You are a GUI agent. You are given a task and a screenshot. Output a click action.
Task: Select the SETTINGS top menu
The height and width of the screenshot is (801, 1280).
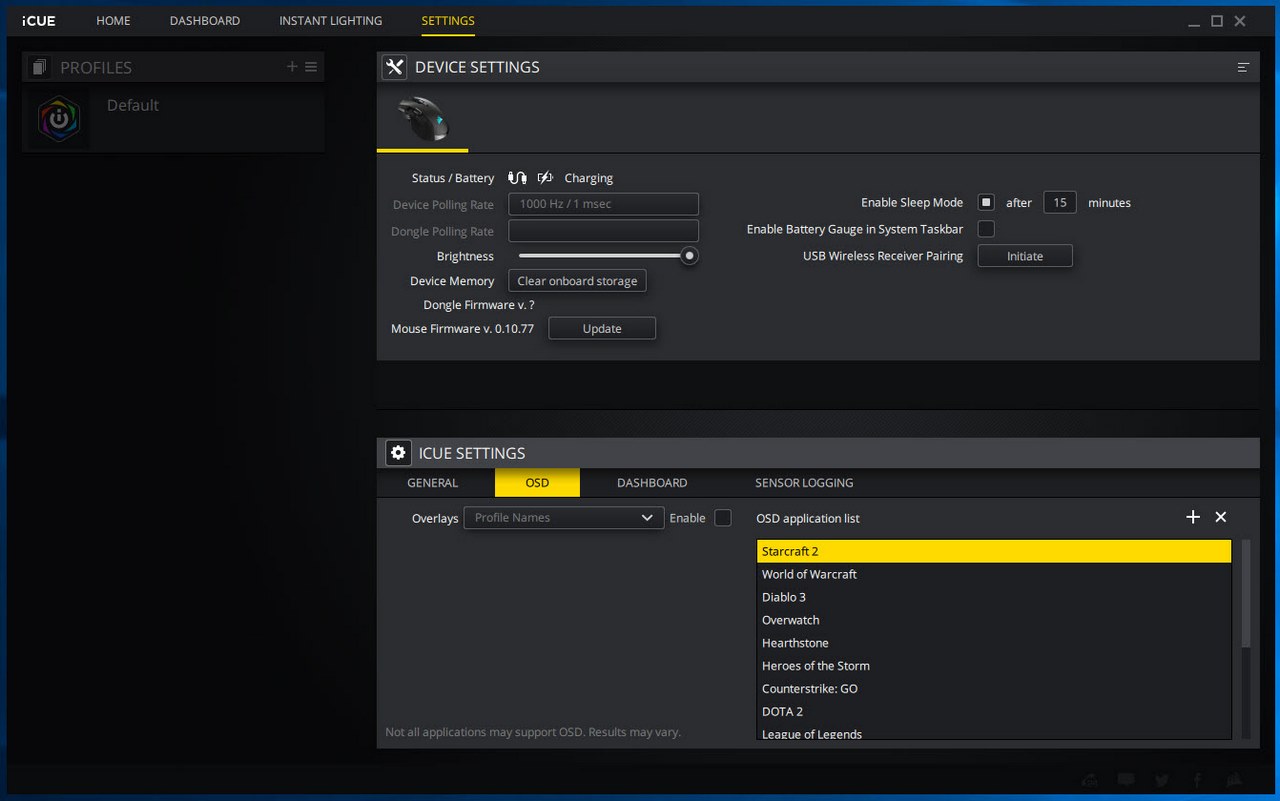[x=448, y=21]
